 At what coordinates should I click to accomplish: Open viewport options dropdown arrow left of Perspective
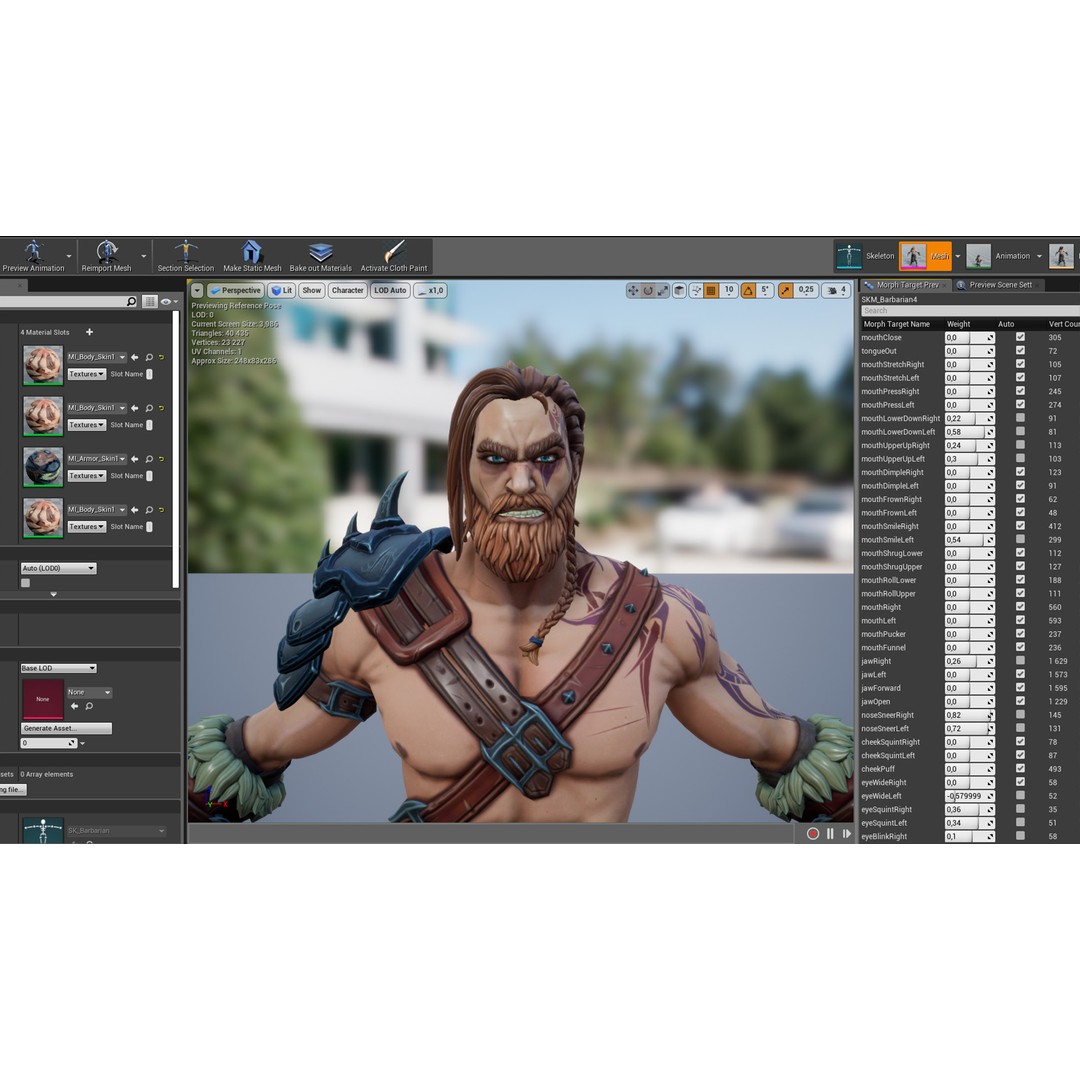click(x=197, y=291)
